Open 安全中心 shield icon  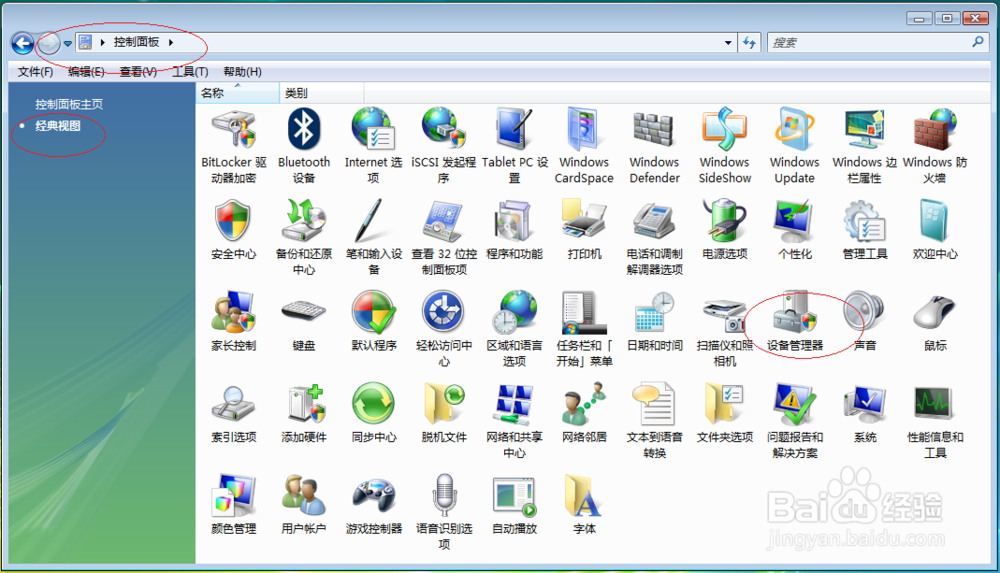click(x=233, y=221)
